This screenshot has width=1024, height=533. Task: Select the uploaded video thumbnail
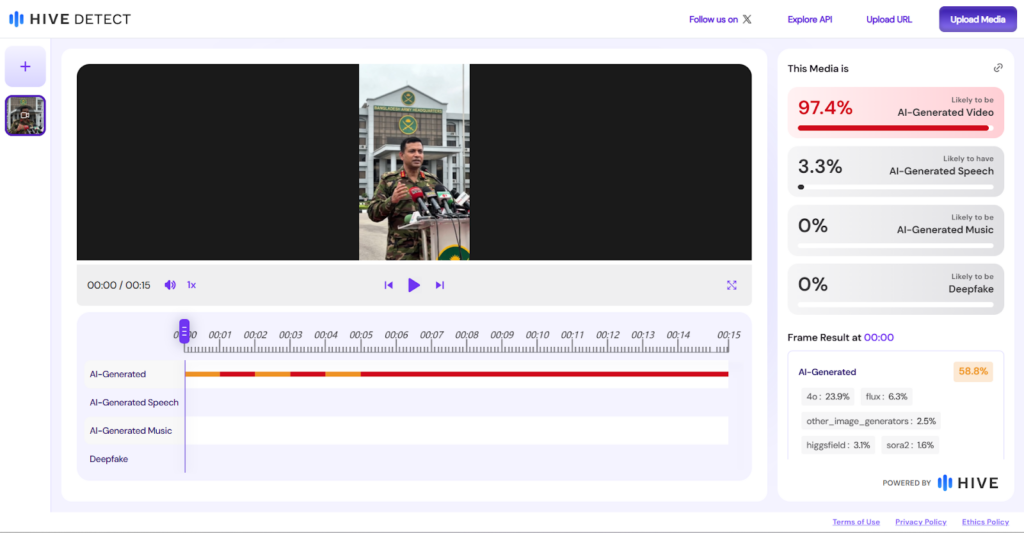pyautogui.click(x=25, y=116)
